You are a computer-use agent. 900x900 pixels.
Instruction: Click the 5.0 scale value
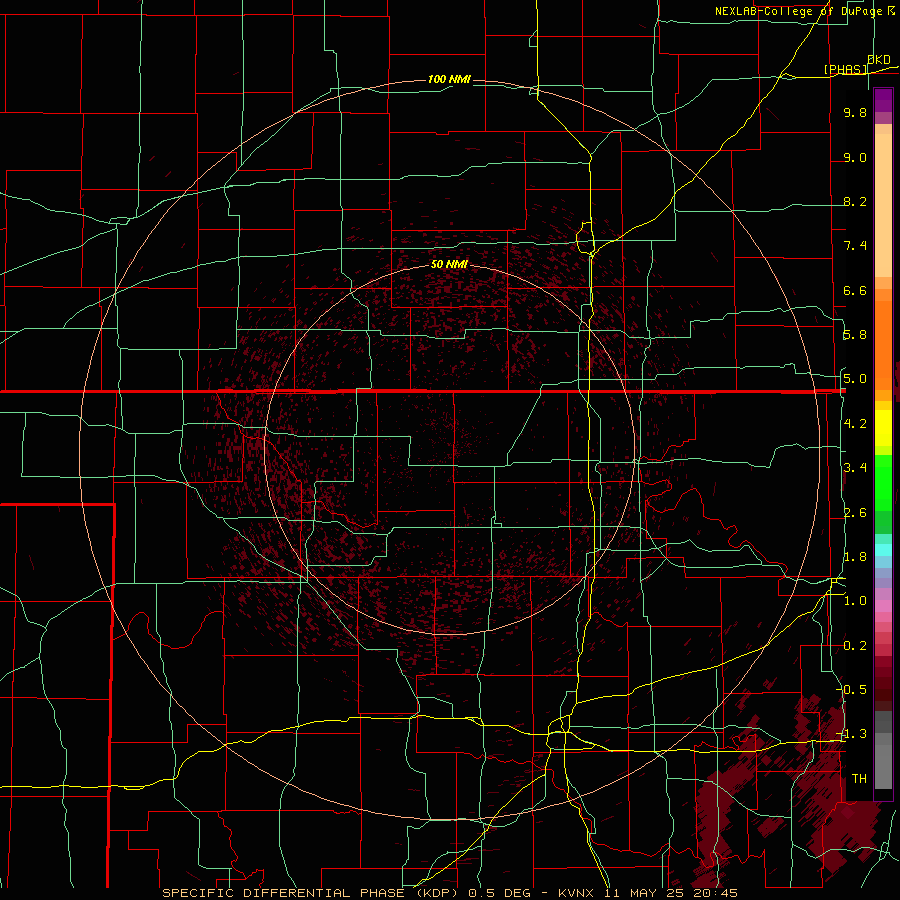855,379
